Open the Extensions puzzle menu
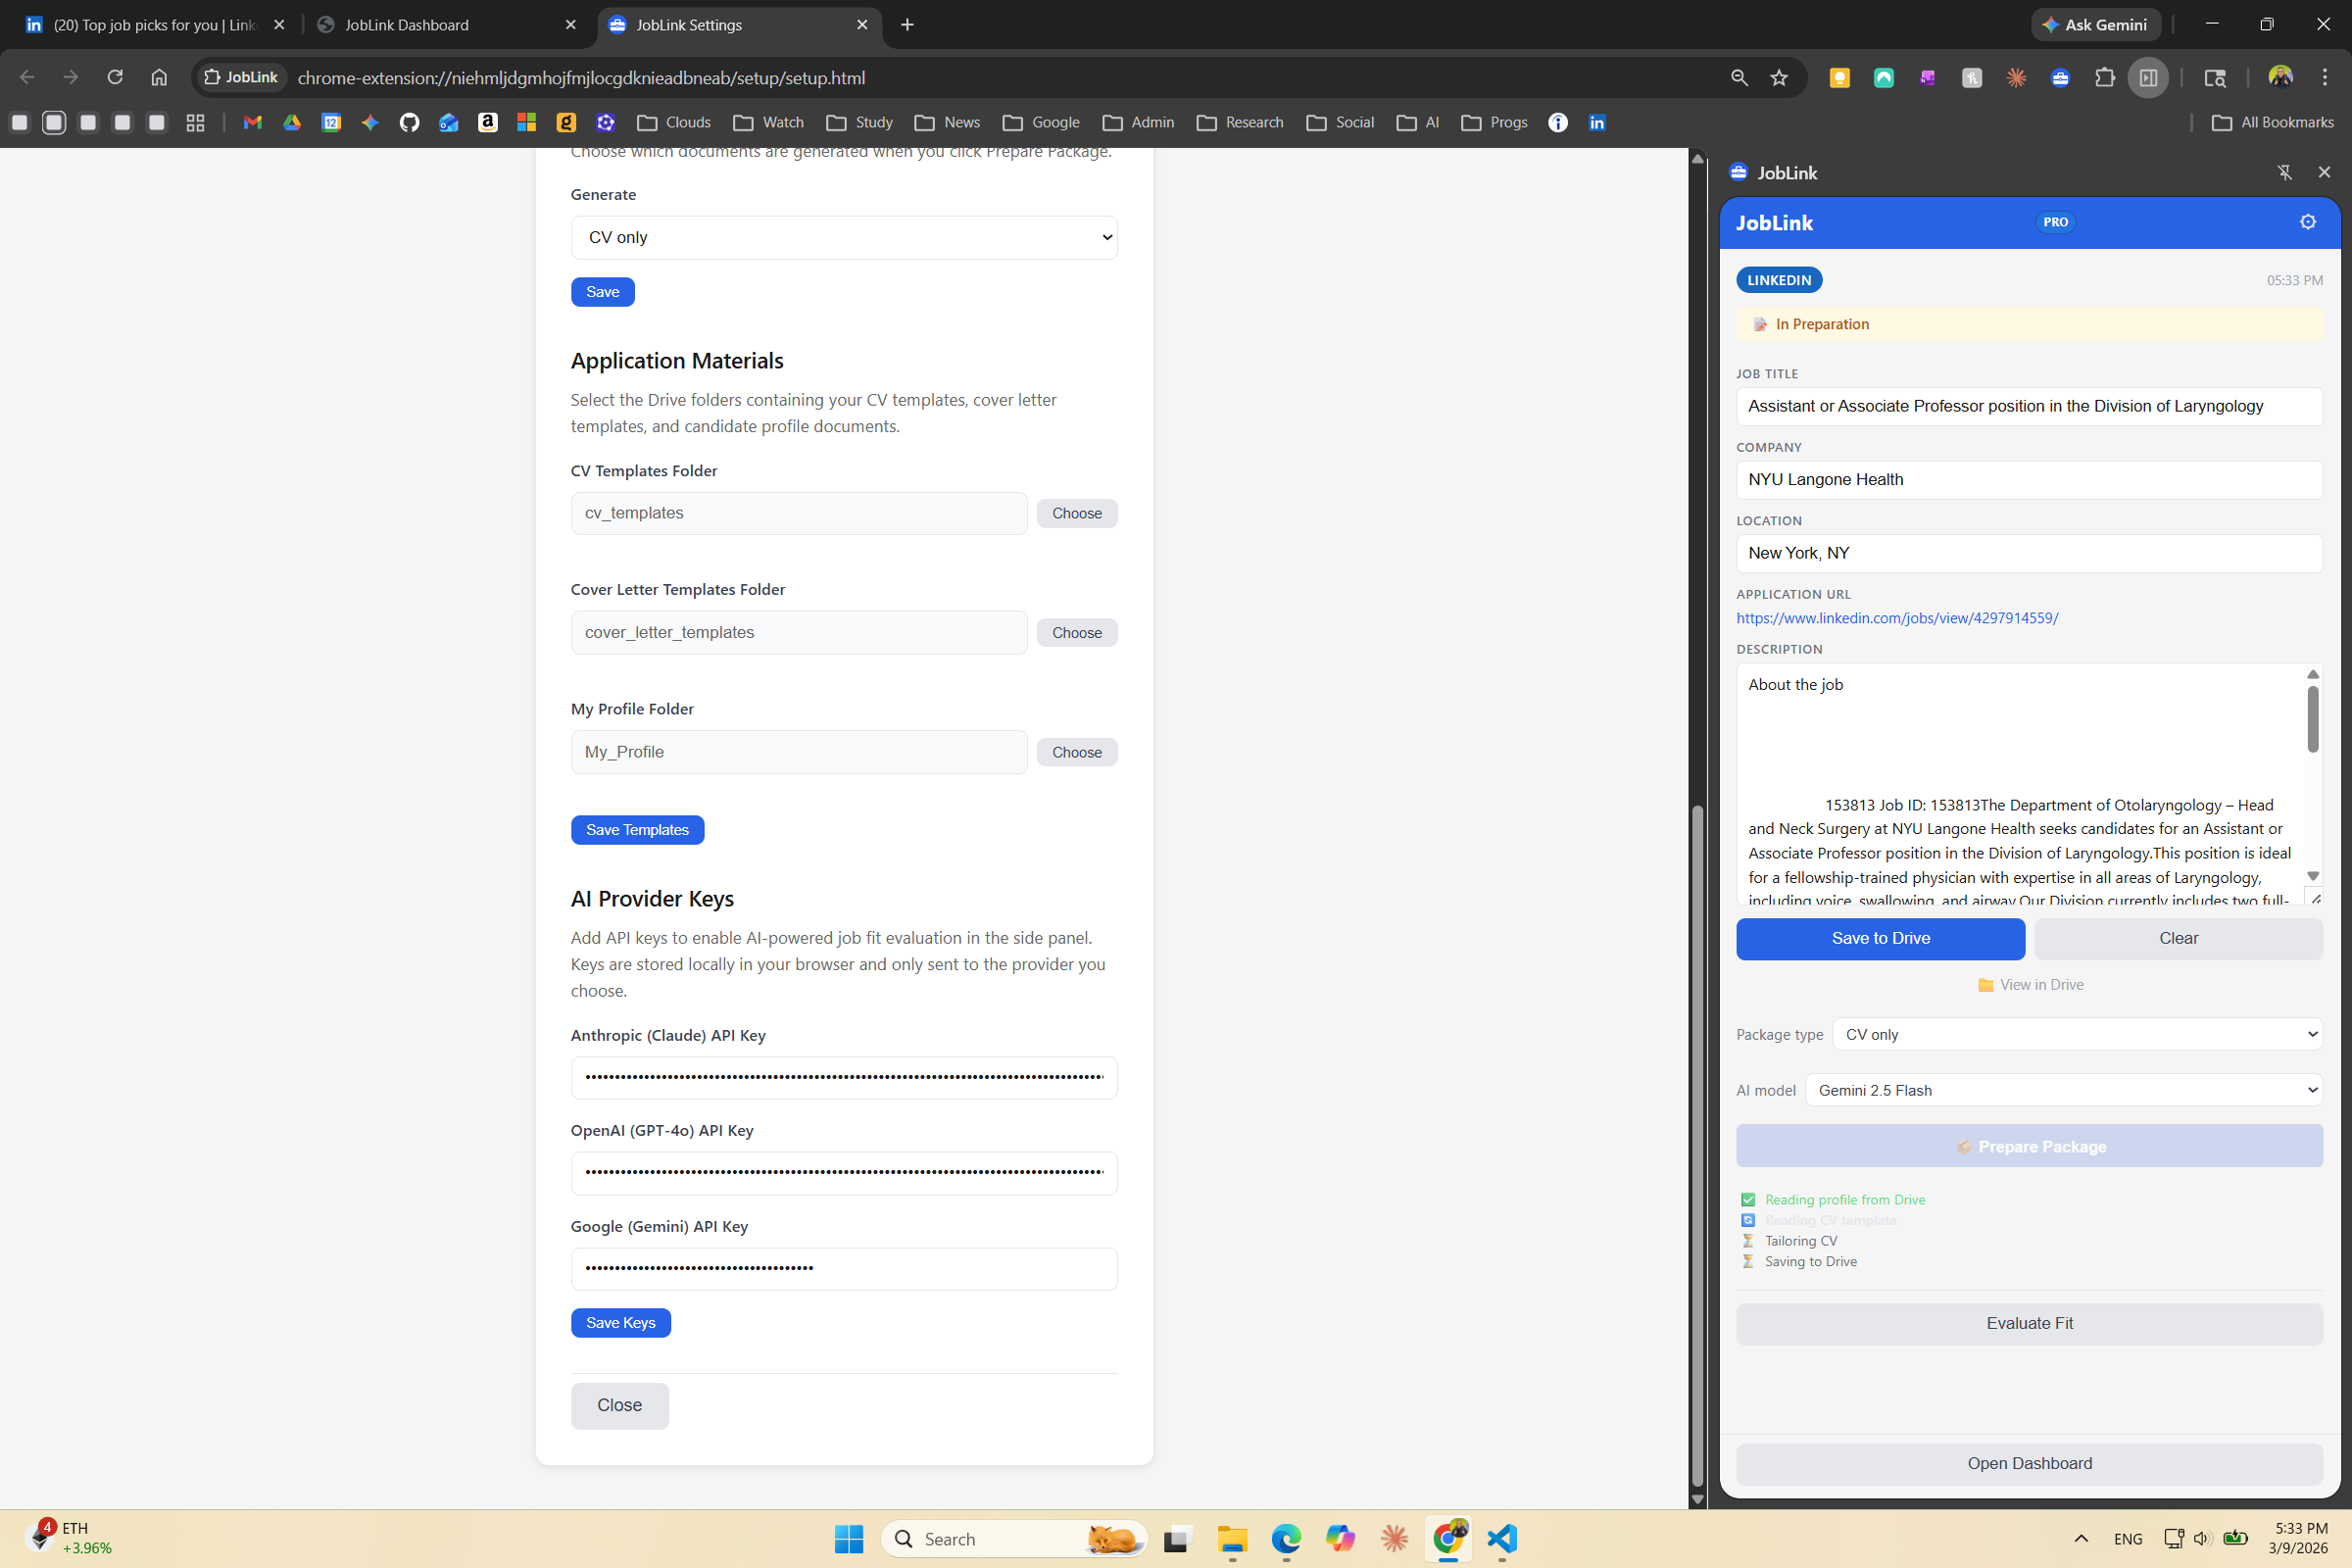This screenshot has width=2352, height=1568. point(2104,78)
